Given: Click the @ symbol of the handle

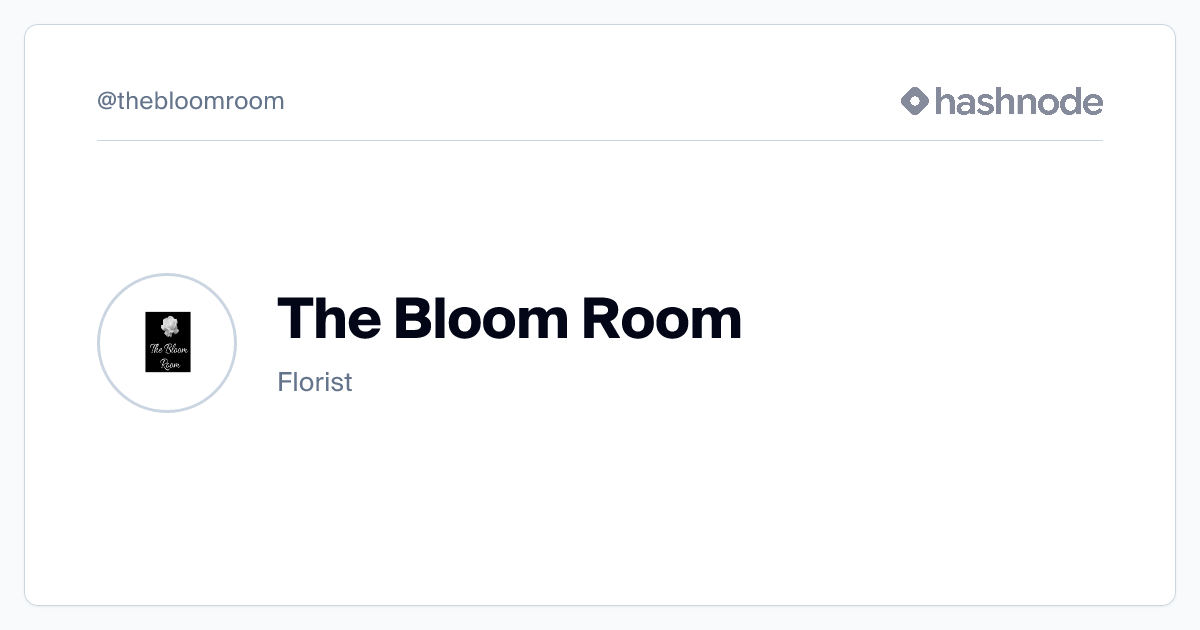Looking at the screenshot, I should 106,101.
